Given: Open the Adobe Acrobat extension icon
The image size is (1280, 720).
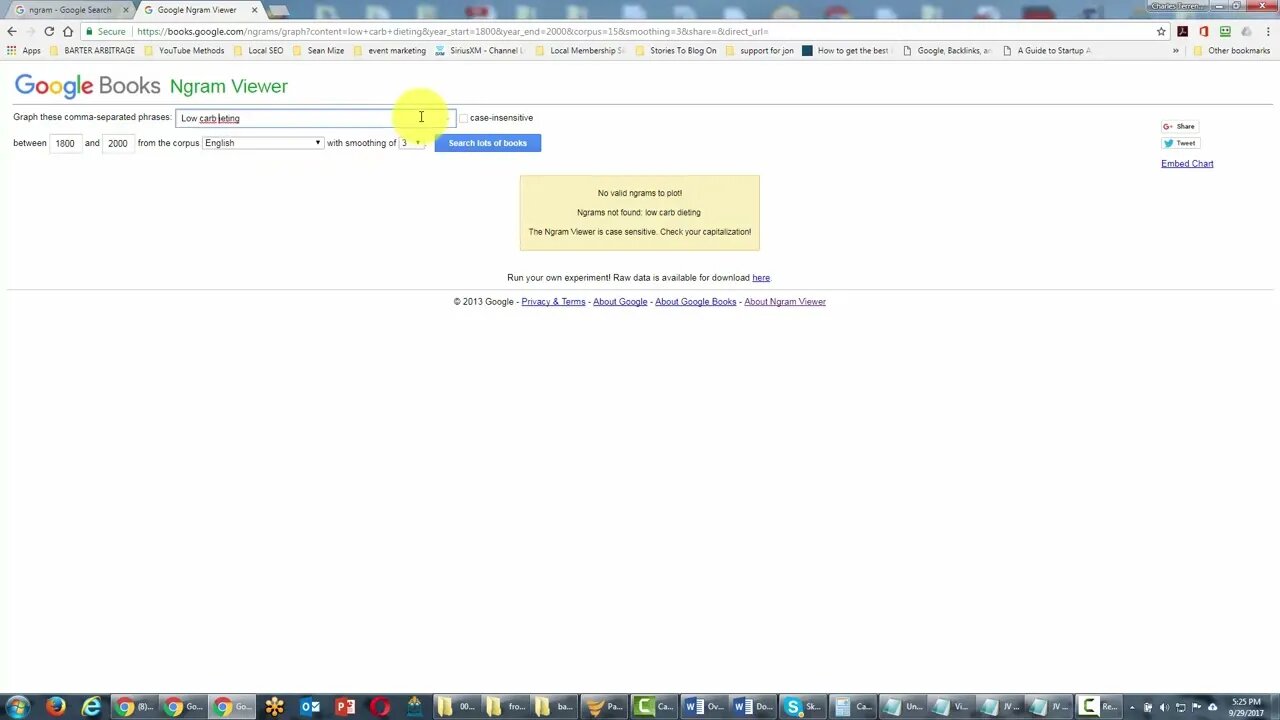Looking at the screenshot, I should pos(1182,31).
